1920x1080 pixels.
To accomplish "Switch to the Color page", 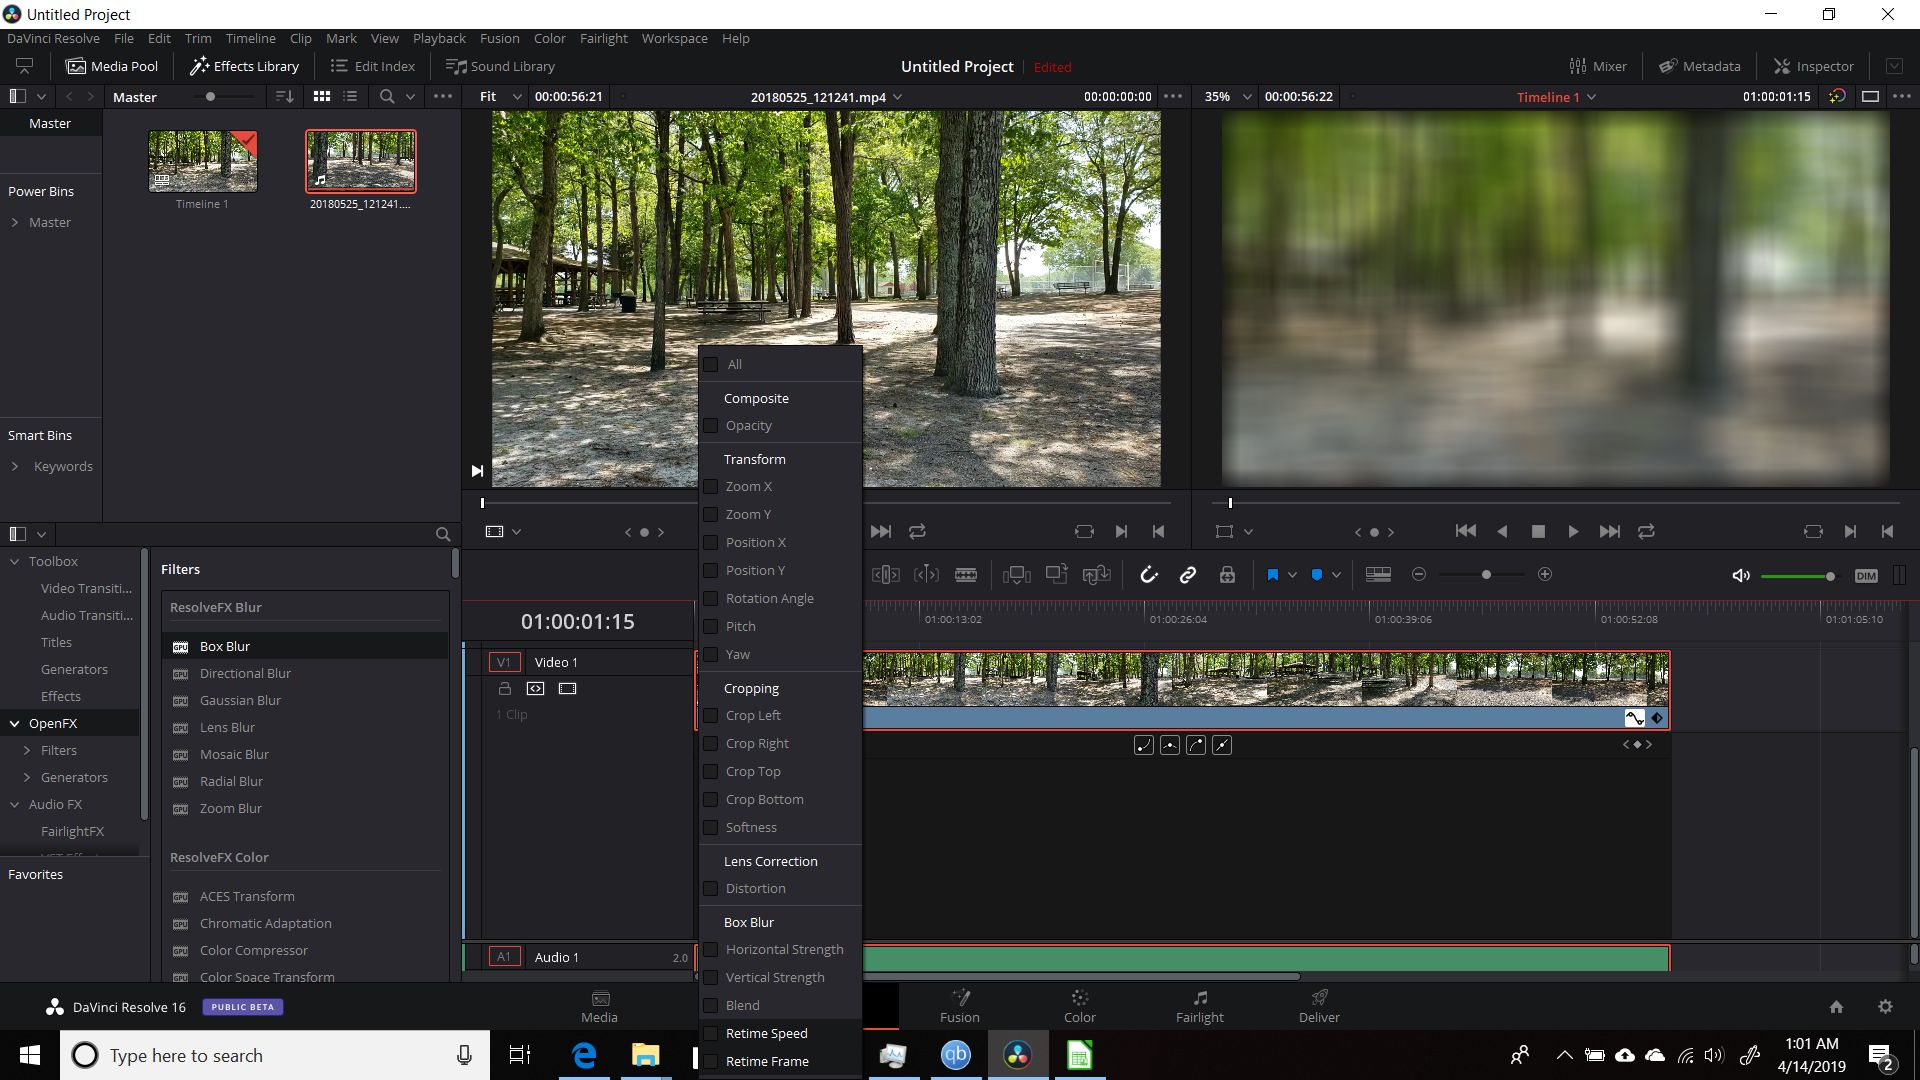I will [x=1079, y=1006].
